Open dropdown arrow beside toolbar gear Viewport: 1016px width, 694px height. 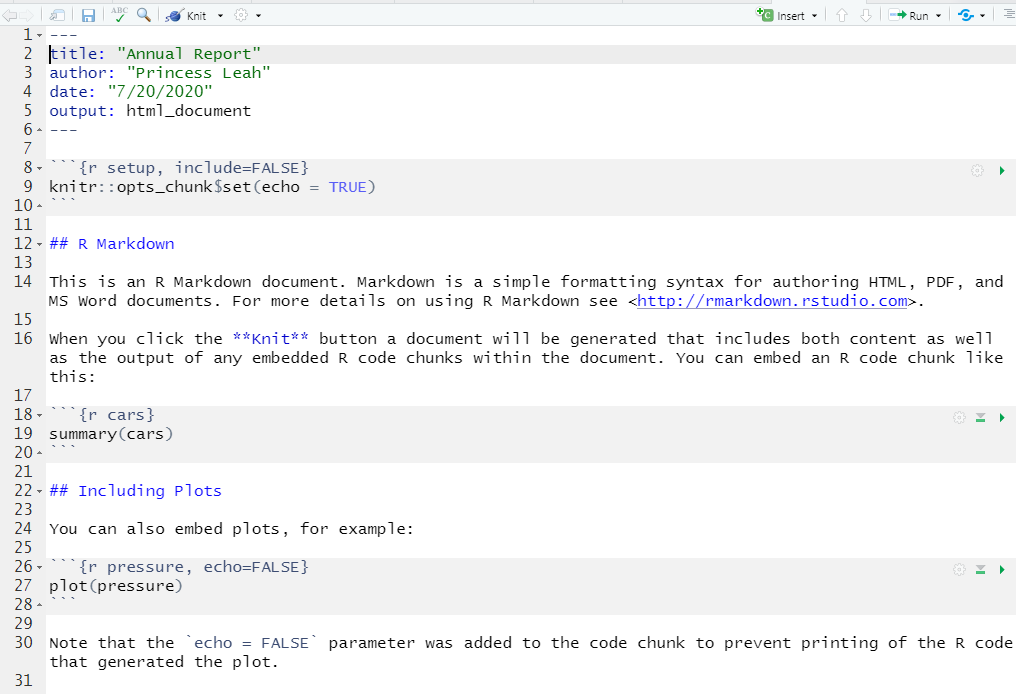click(x=259, y=16)
